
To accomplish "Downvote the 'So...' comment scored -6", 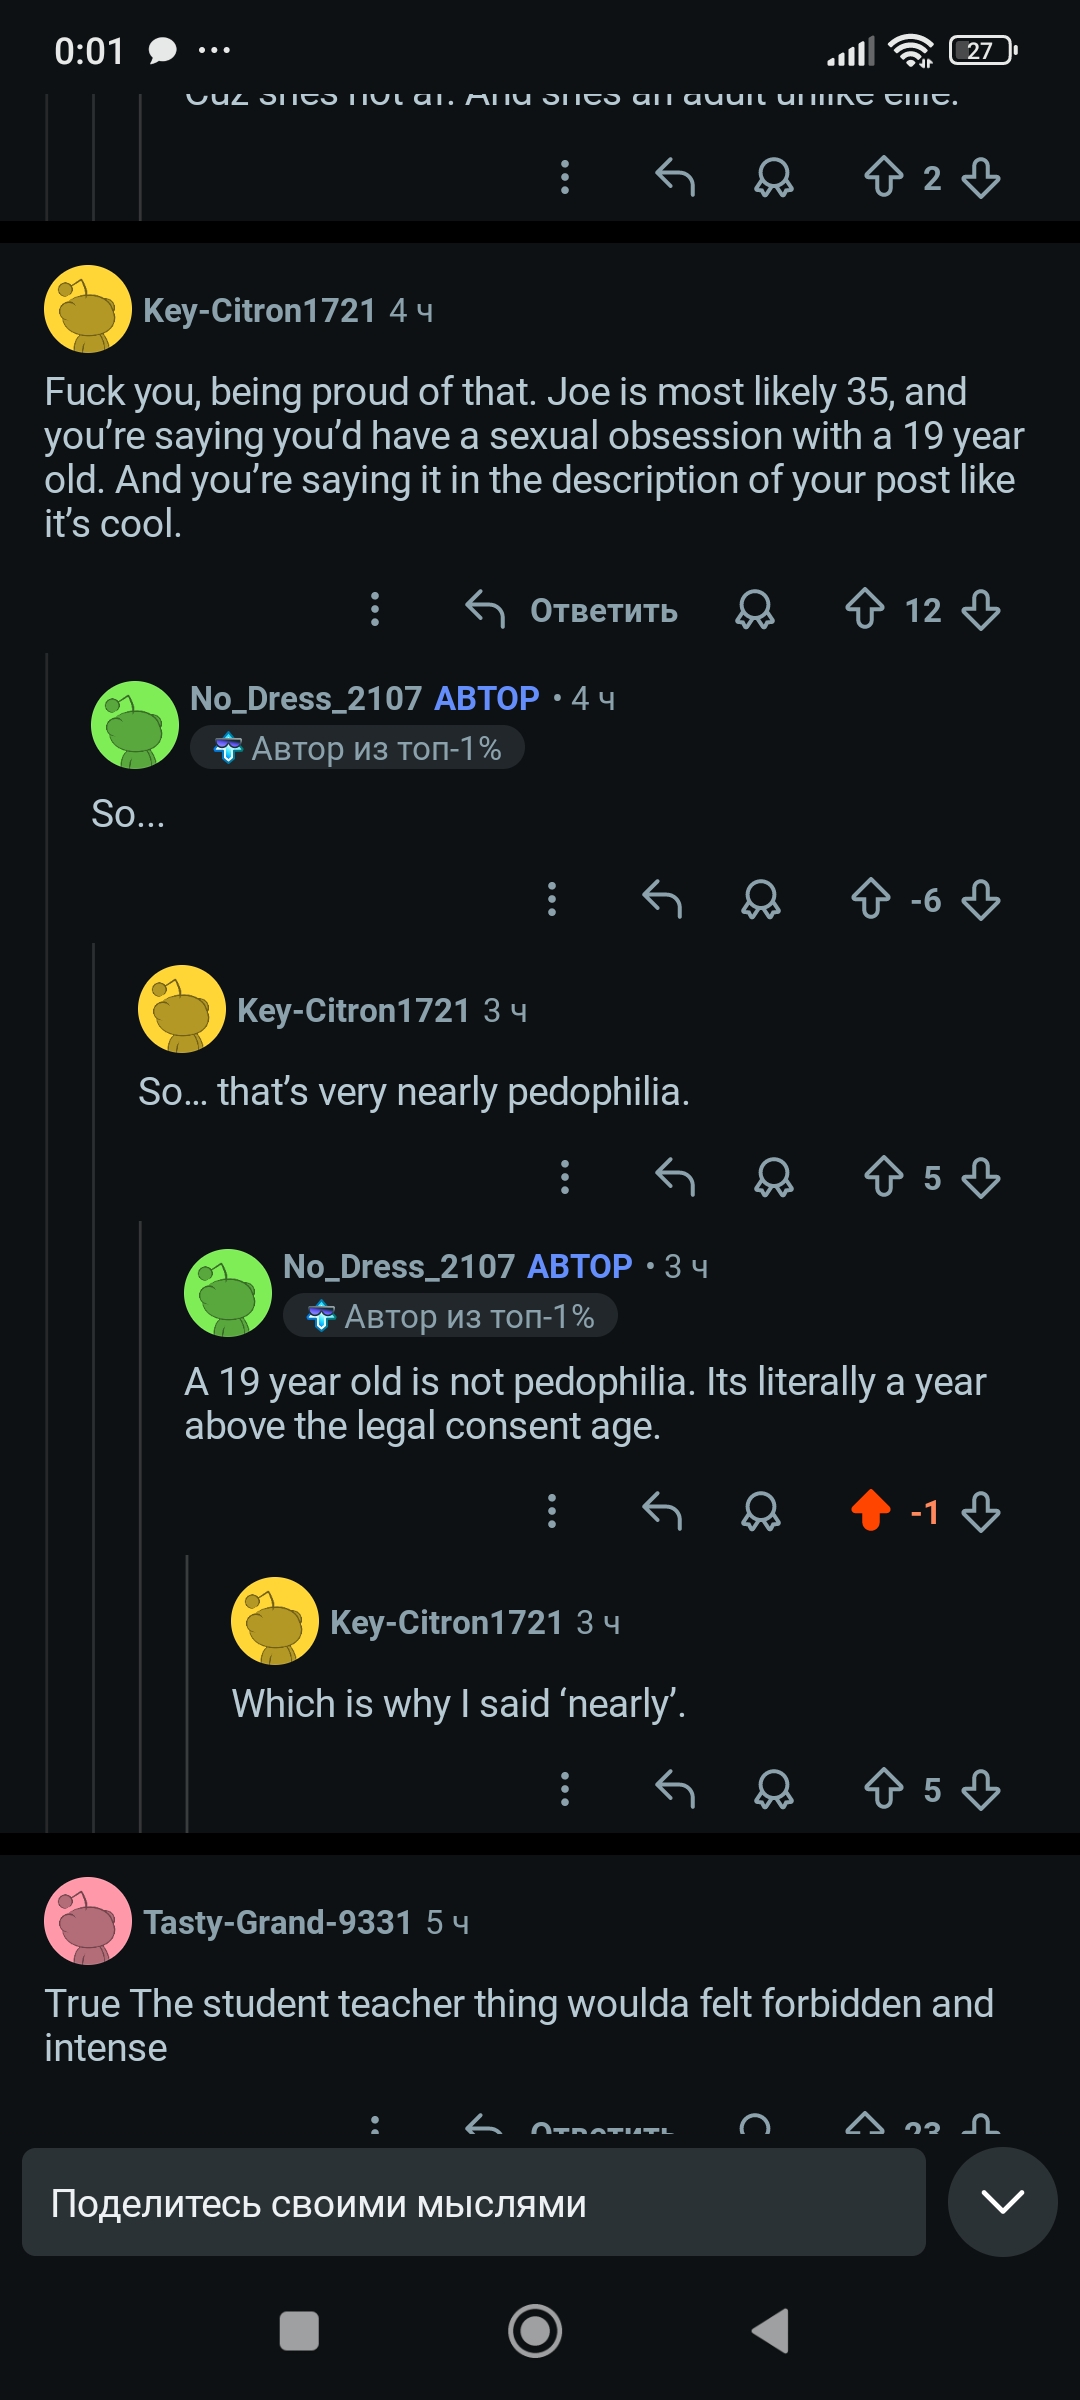I will point(981,899).
